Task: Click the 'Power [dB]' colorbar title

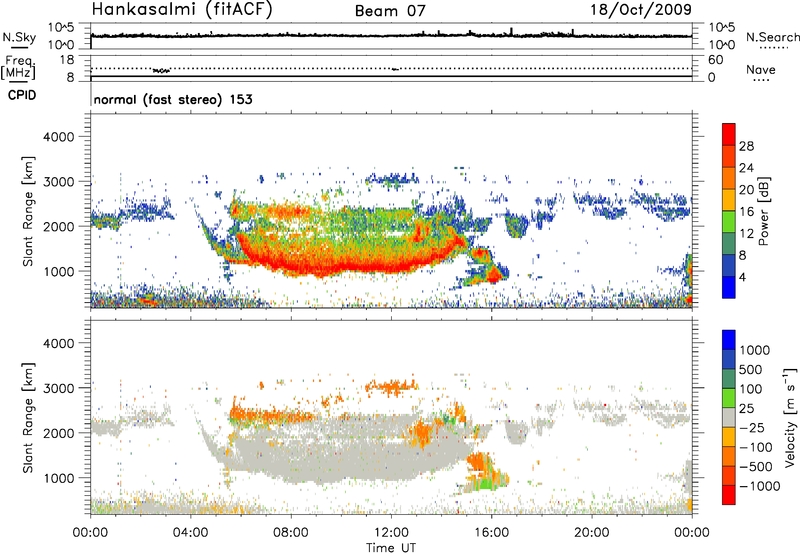Action: 763,211
